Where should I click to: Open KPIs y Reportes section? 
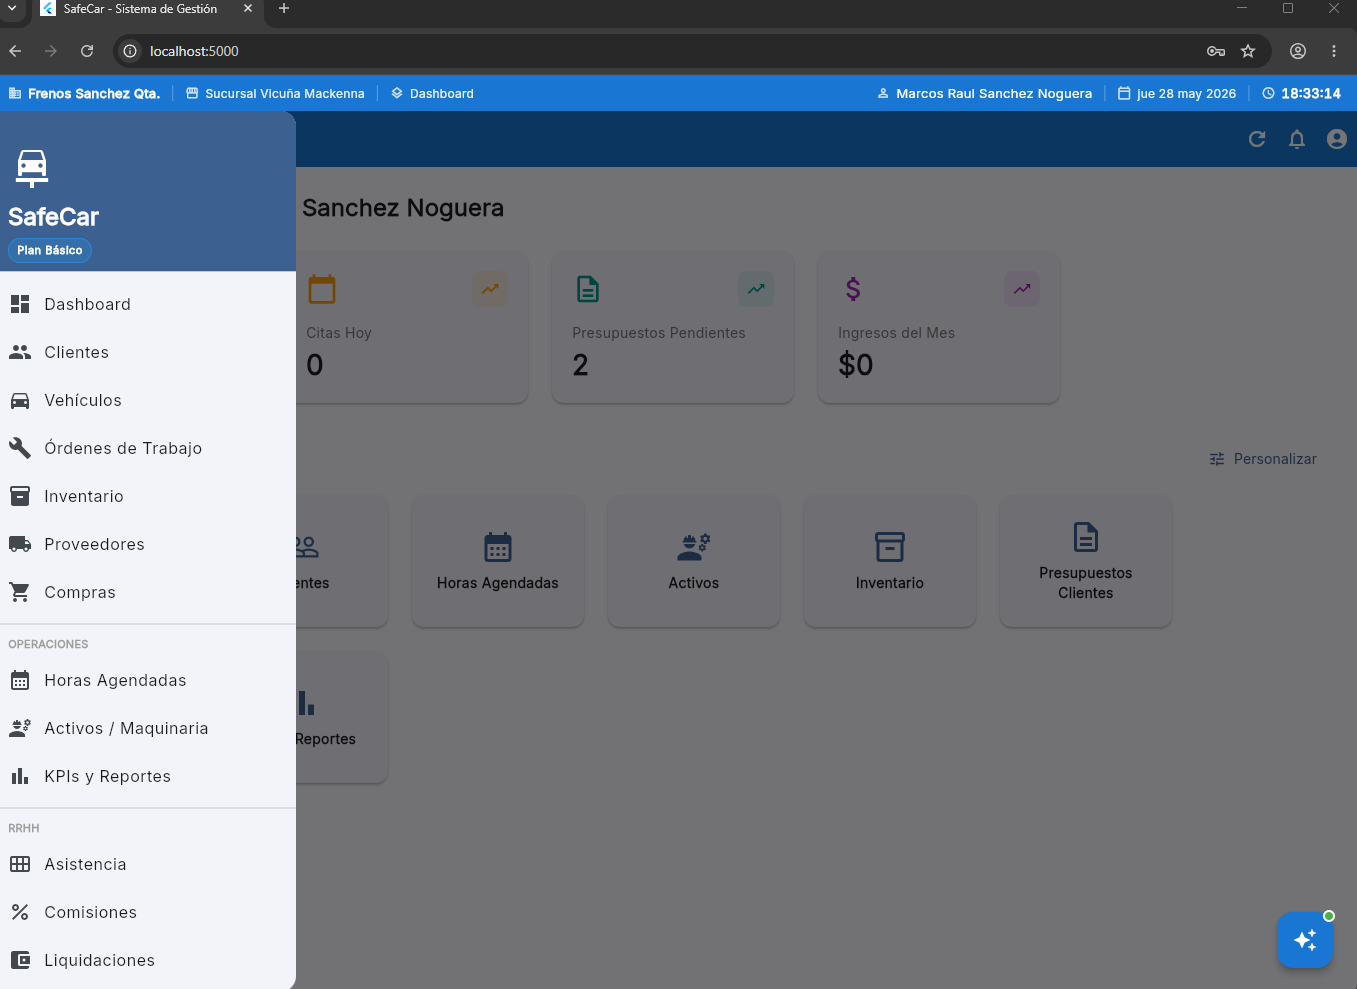coord(148,776)
